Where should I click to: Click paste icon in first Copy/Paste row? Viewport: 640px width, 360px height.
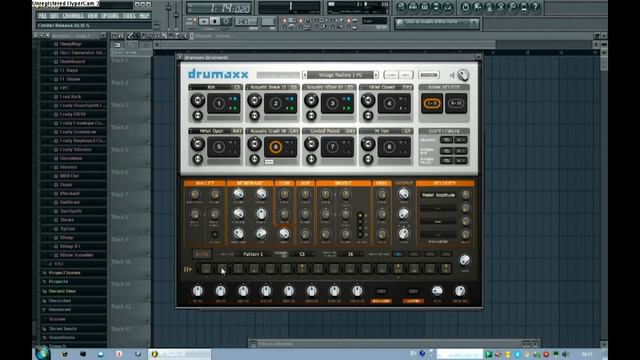click(x=461, y=140)
